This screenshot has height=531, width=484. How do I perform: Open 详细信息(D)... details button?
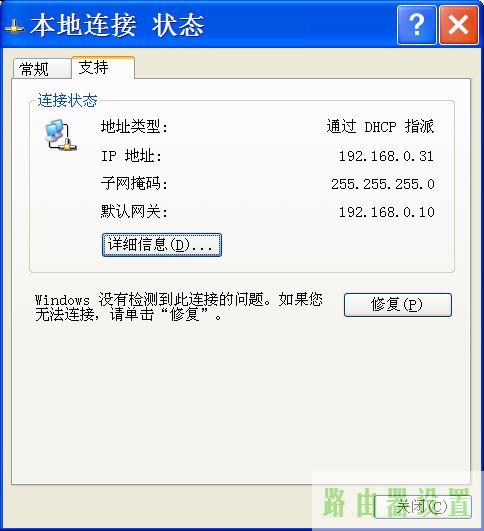coord(162,245)
